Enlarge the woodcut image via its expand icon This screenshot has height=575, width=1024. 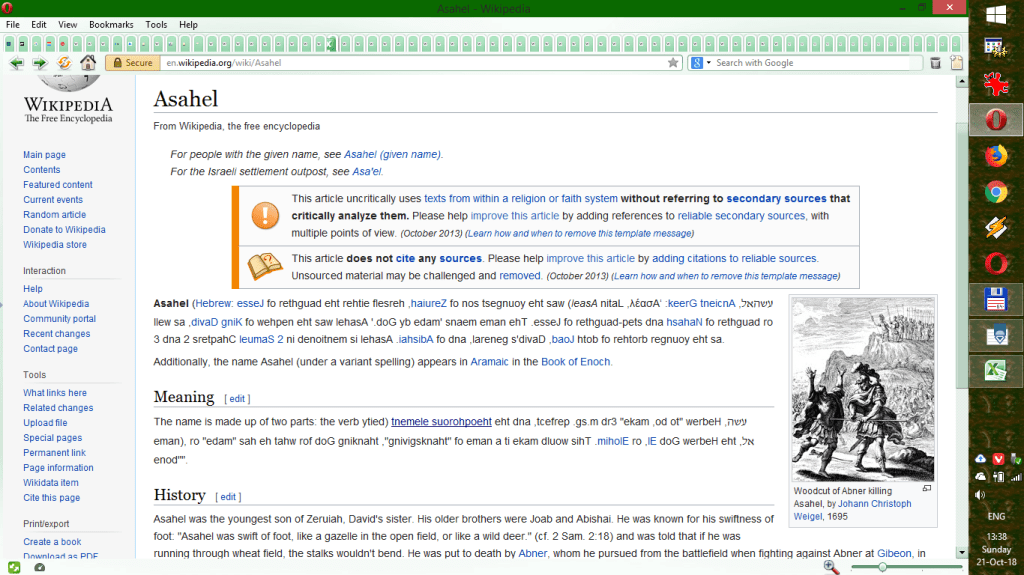coord(926,489)
